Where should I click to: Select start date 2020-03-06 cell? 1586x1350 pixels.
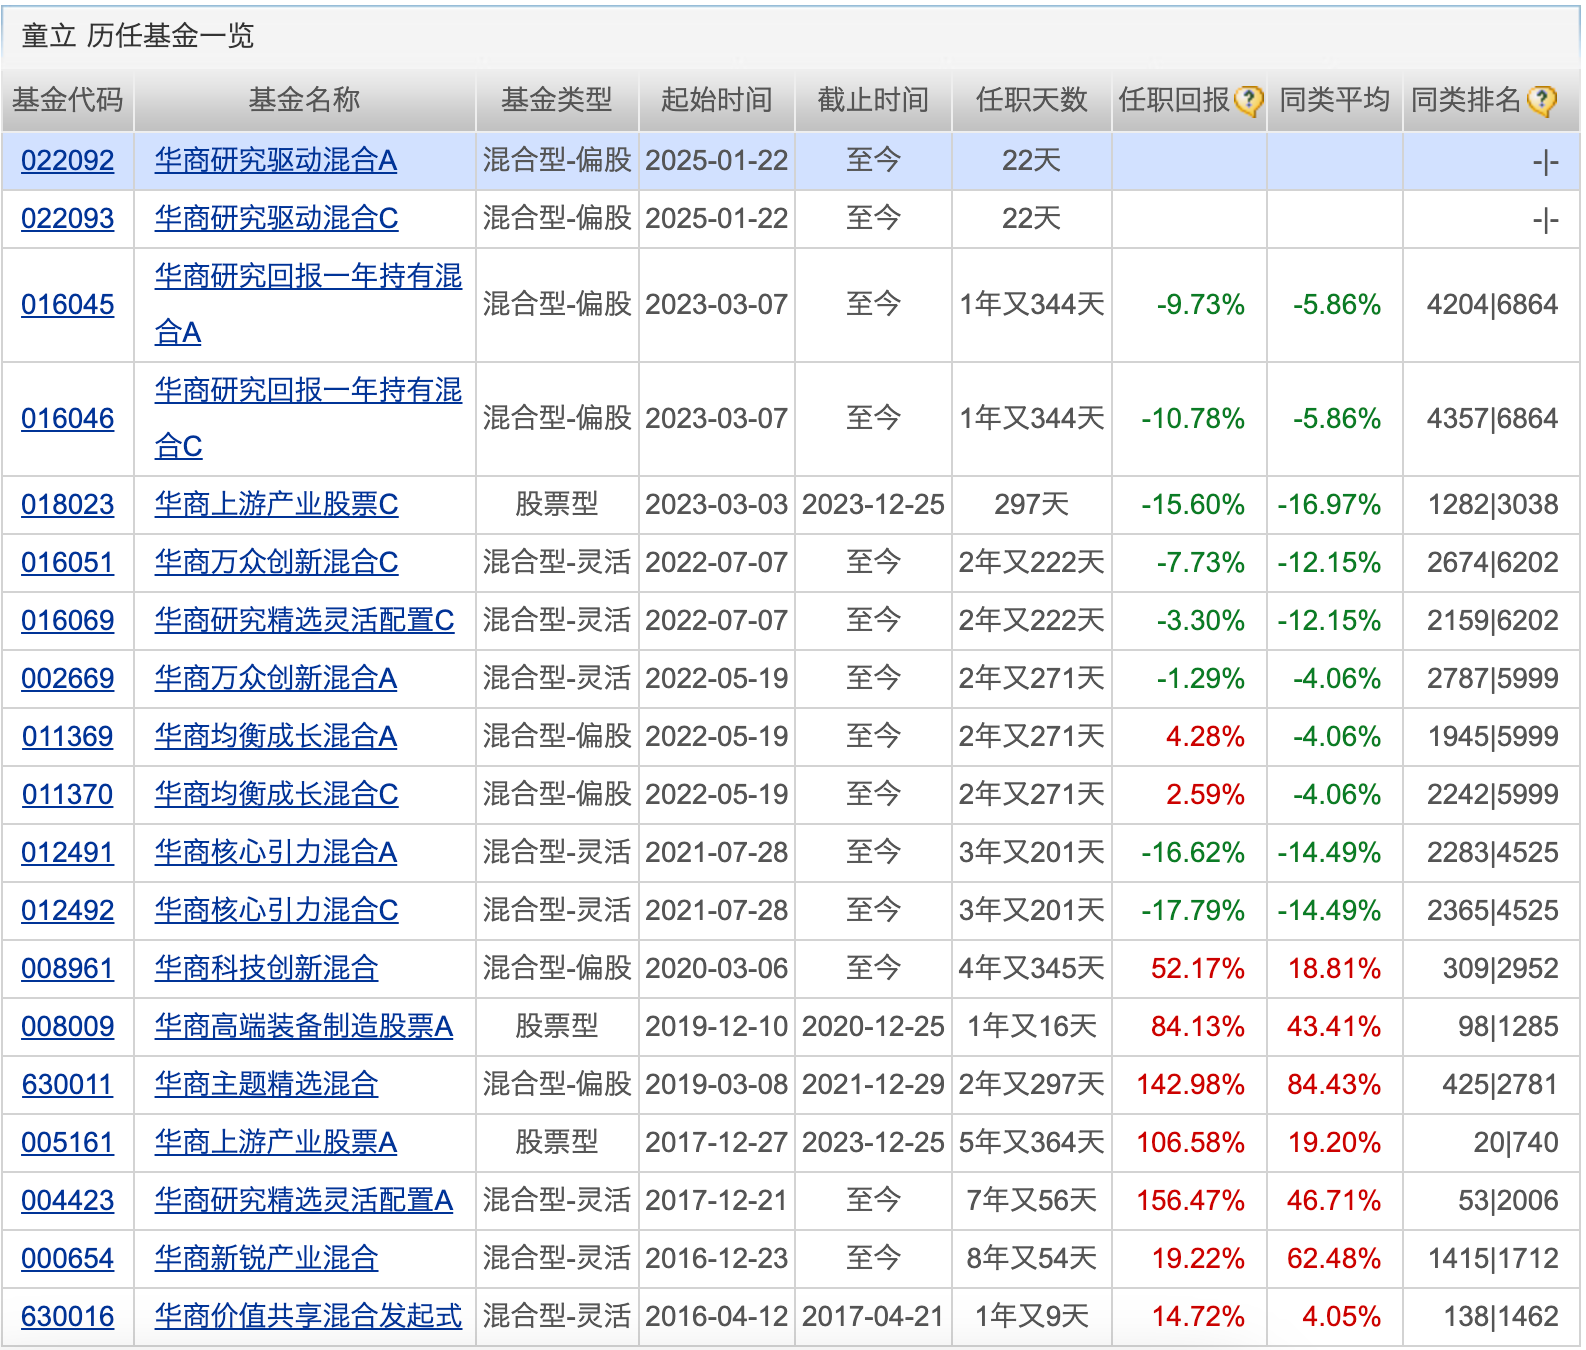coord(717,968)
